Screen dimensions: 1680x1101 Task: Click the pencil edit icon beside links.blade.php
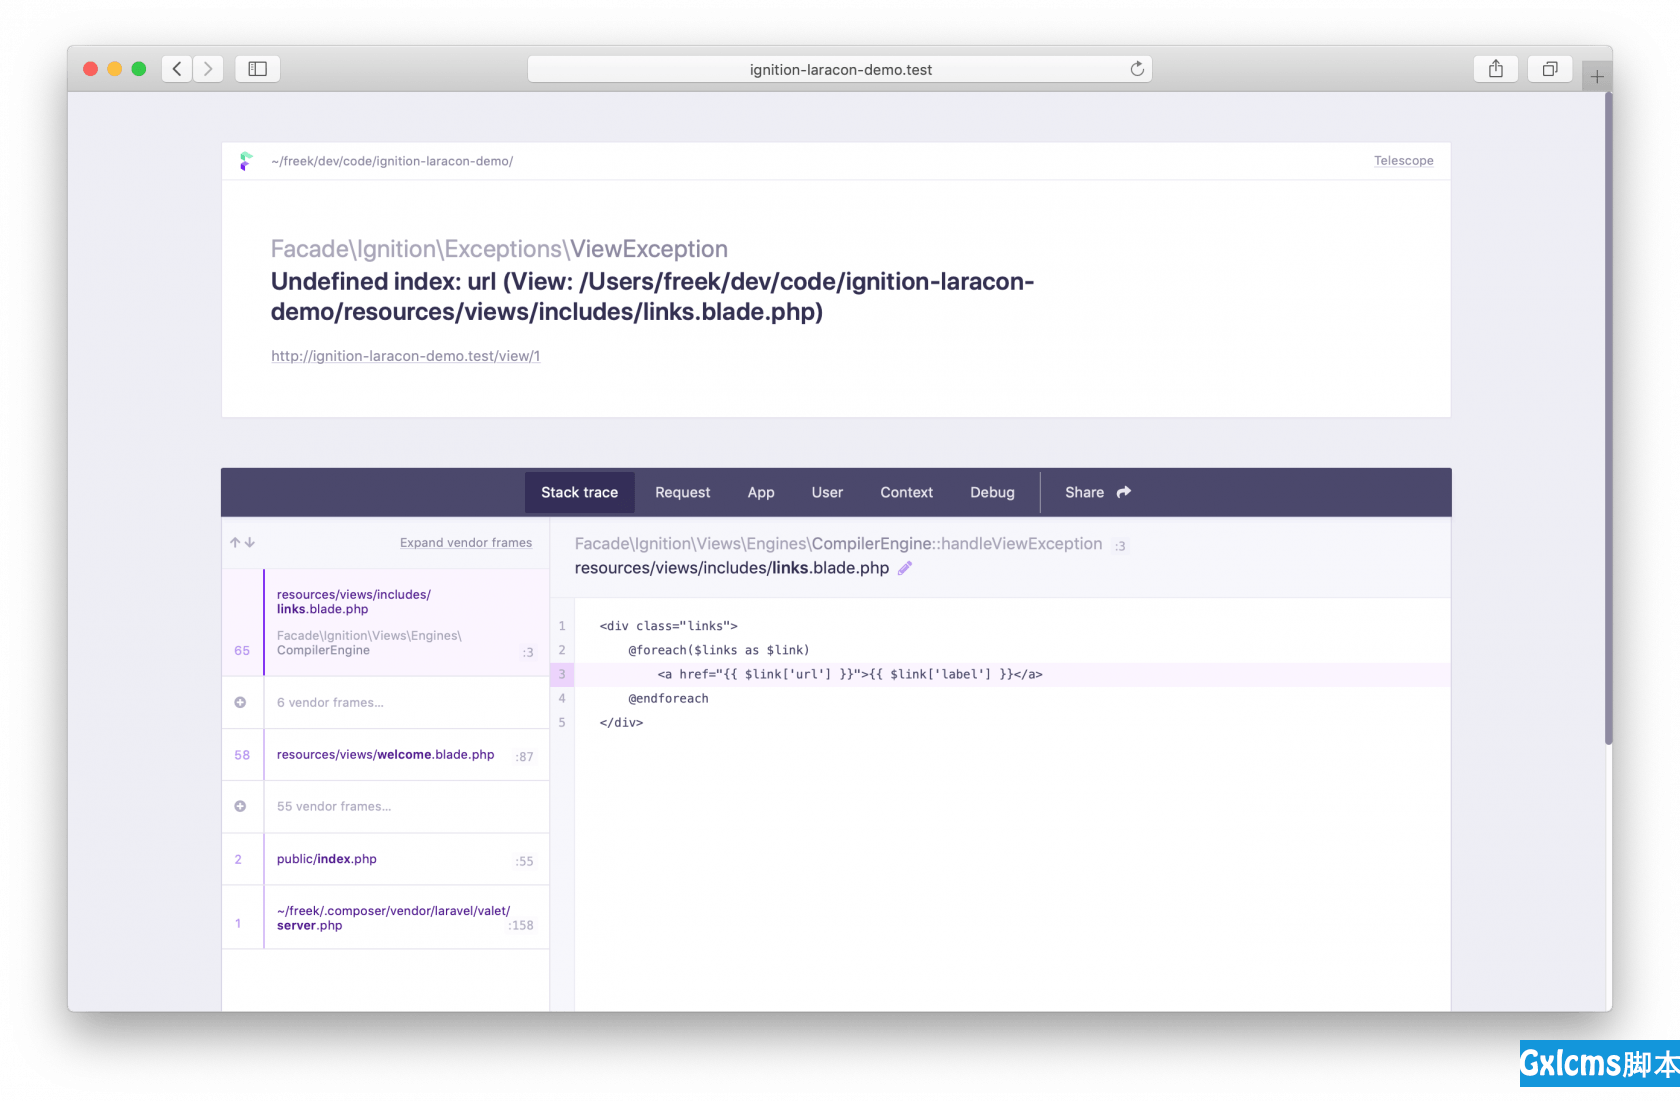coord(905,568)
